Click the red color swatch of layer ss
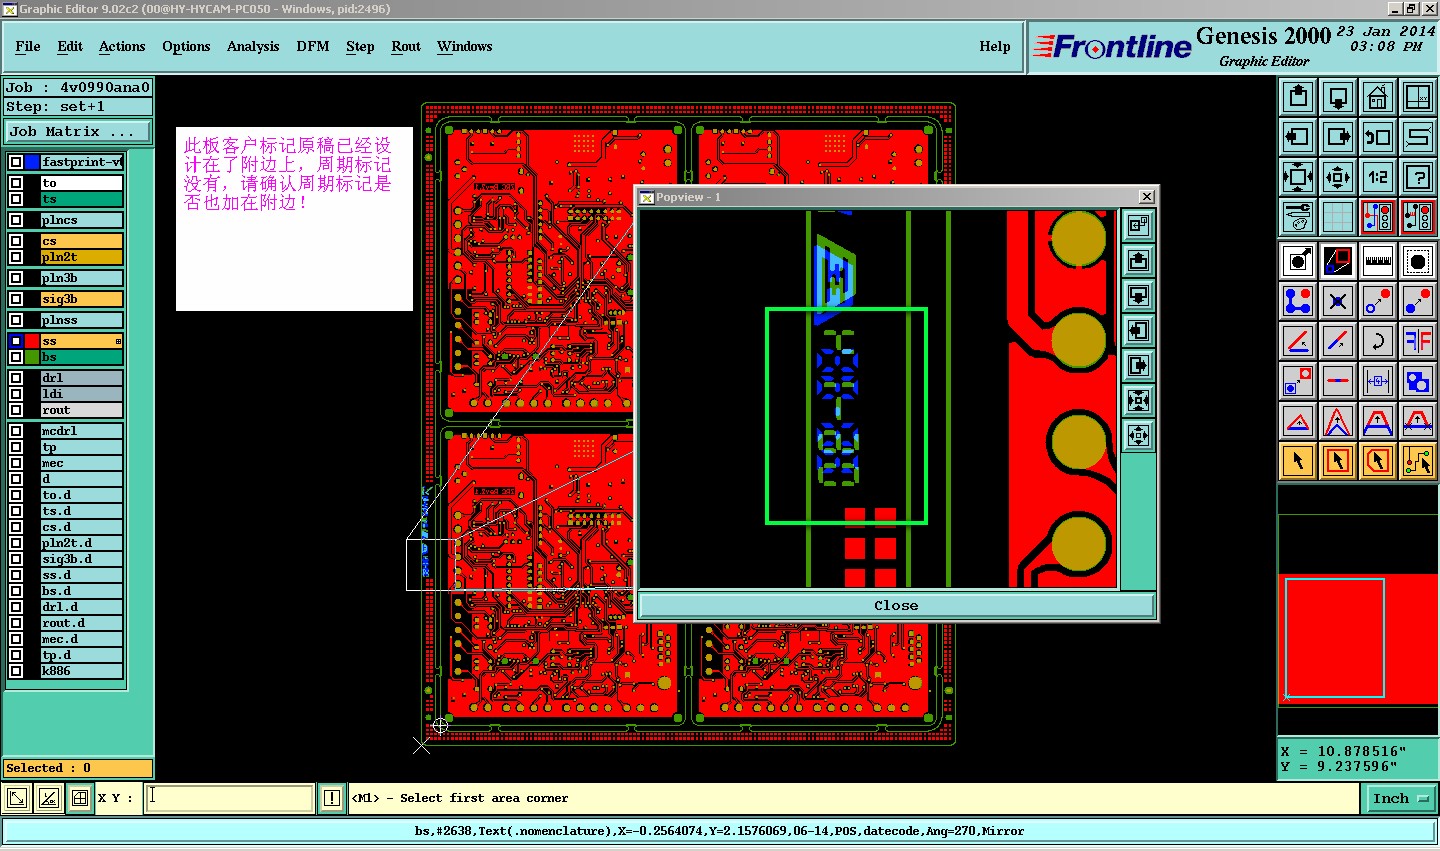 [32, 341]
